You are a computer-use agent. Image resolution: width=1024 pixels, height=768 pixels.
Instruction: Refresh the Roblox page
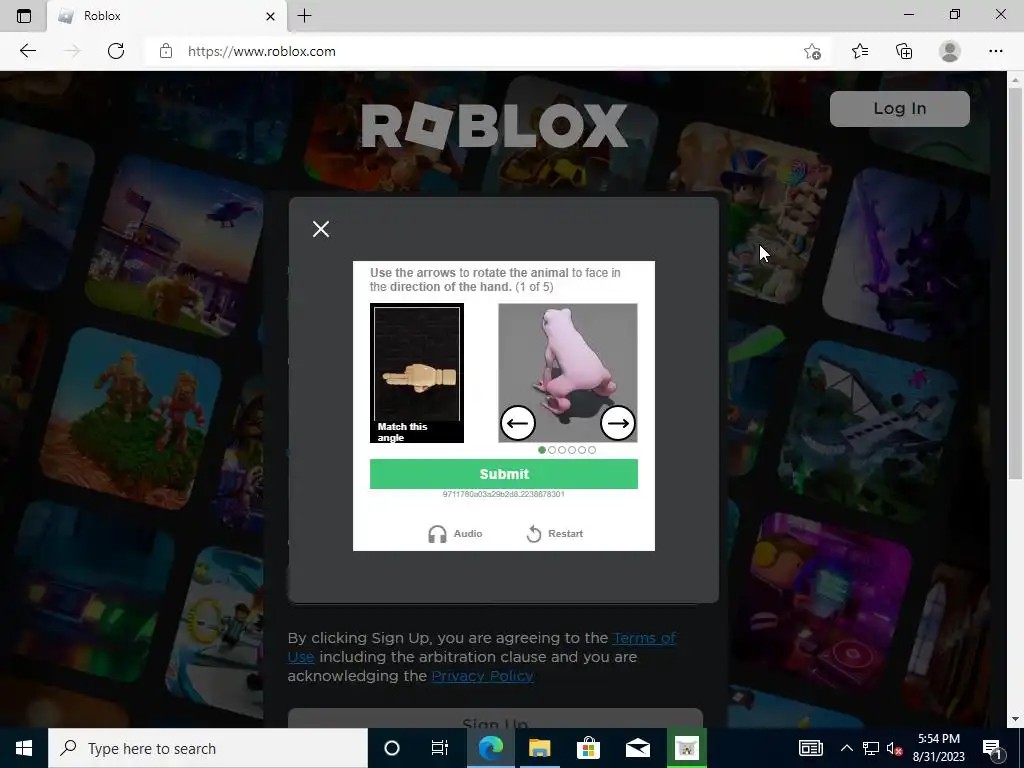point(116,51)
